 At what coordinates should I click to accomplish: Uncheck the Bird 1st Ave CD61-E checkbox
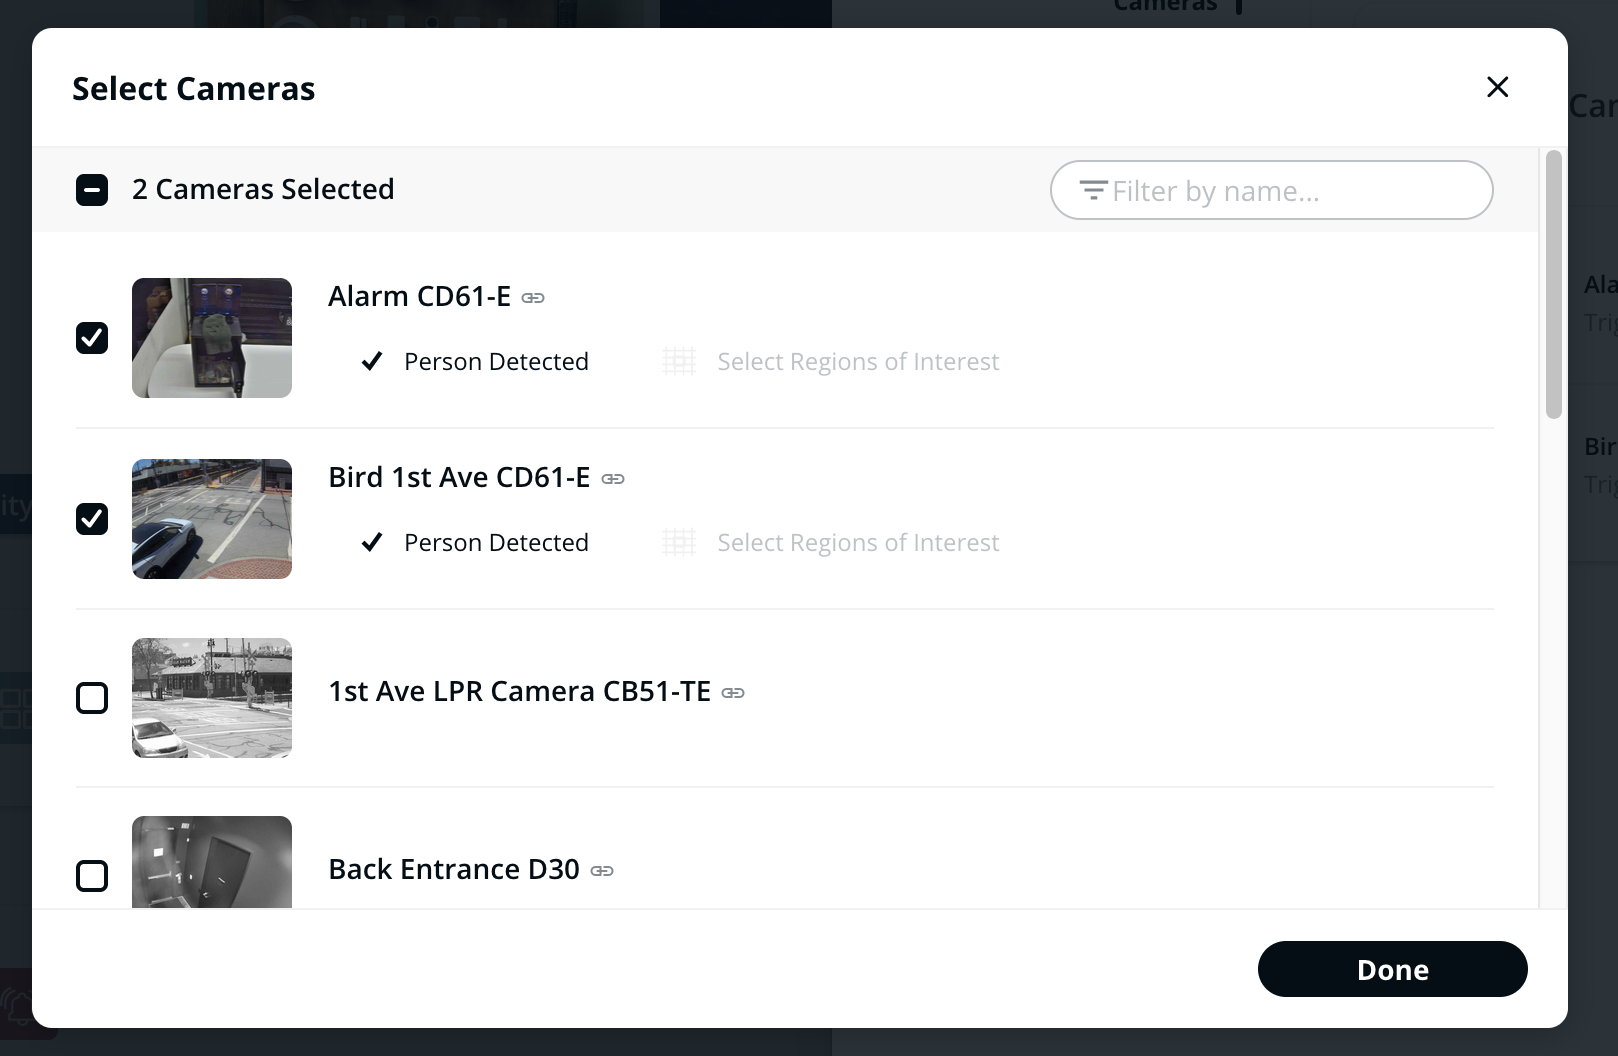click(92, 519)
